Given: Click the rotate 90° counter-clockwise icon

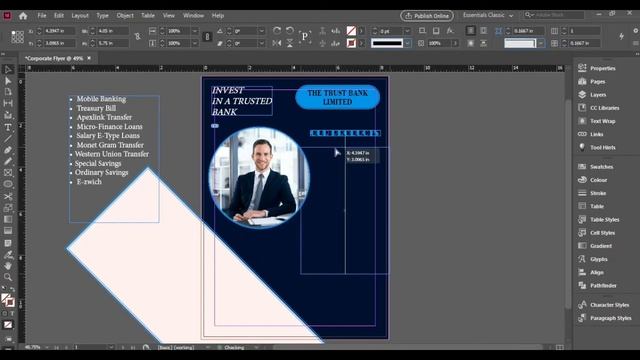Looking at the screenshot, I should tap(290, 31).
